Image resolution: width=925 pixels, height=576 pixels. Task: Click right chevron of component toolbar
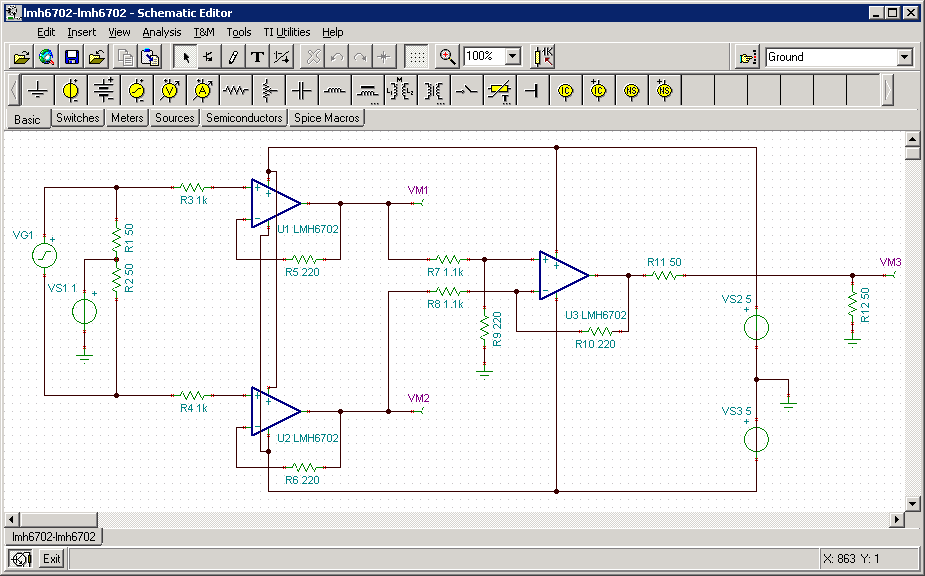pos(887,90)
